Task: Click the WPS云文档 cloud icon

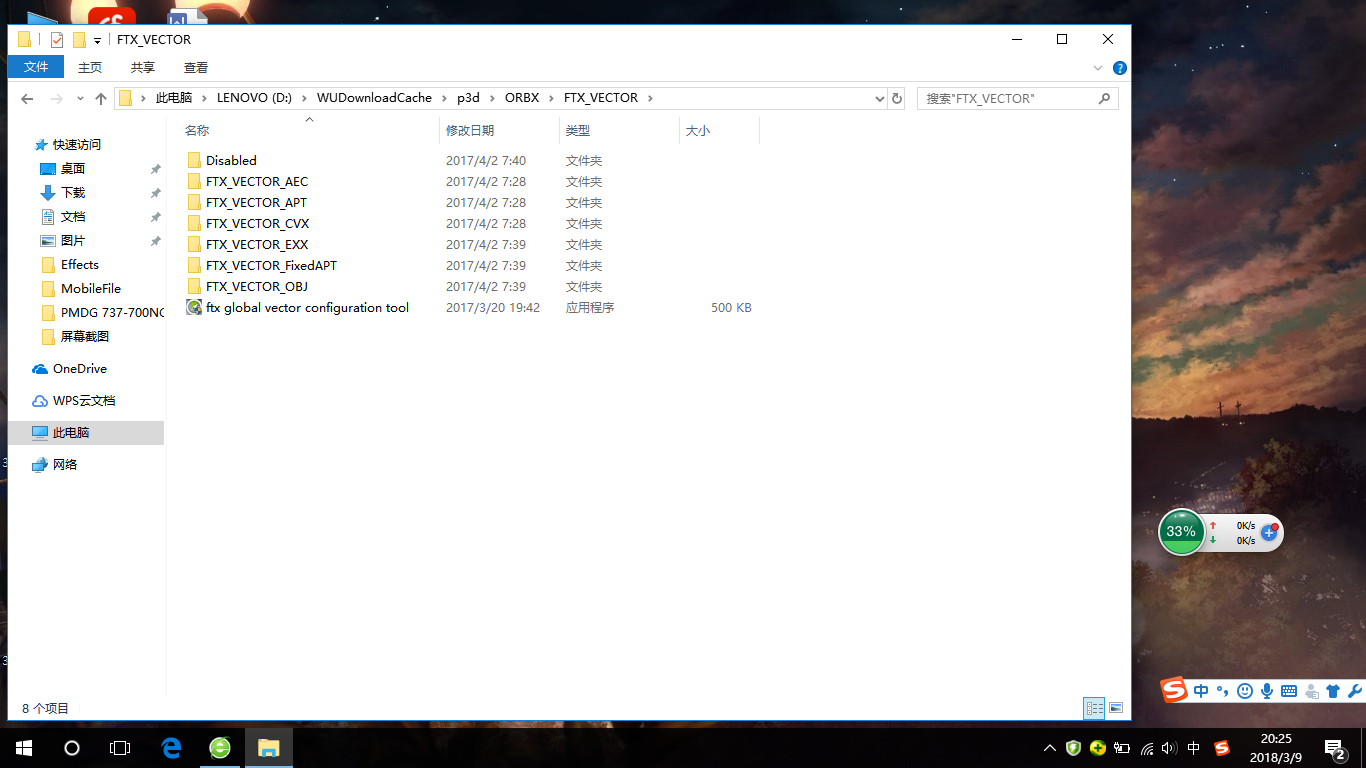Action: point(40,400)
